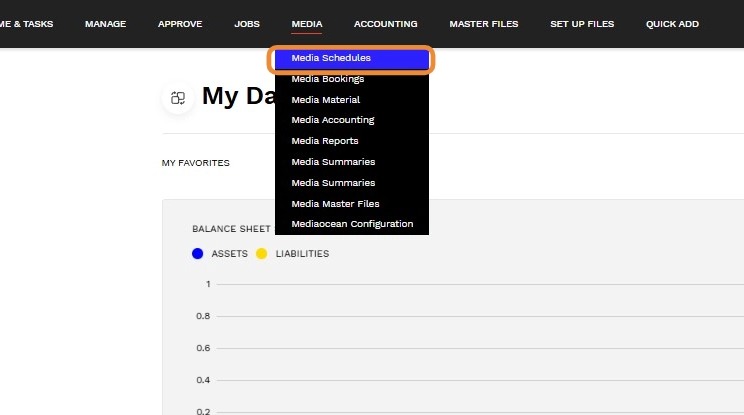The width and height of the screenshot is (744, 415).
Task: Open the Master Files menu
Action: pyautogui.click(x=484, y=24)
